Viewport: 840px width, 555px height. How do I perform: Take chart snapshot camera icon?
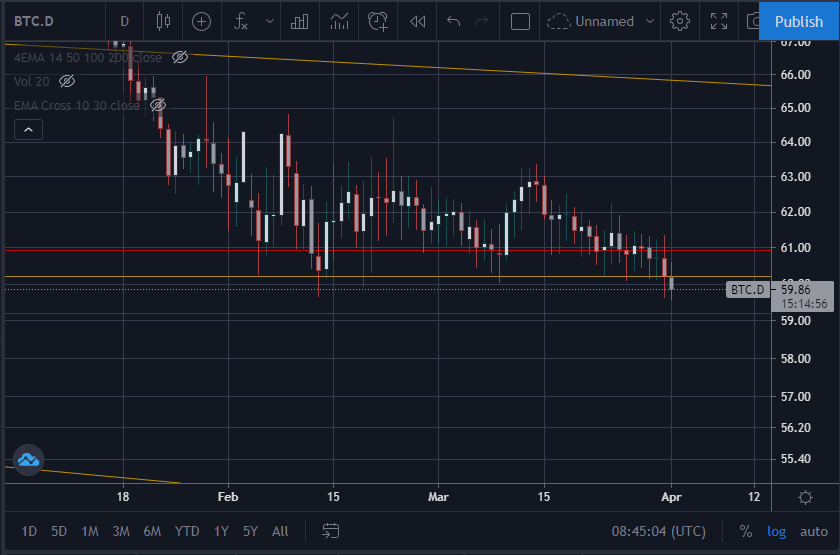pyautogui.click(x=753, y=21)
